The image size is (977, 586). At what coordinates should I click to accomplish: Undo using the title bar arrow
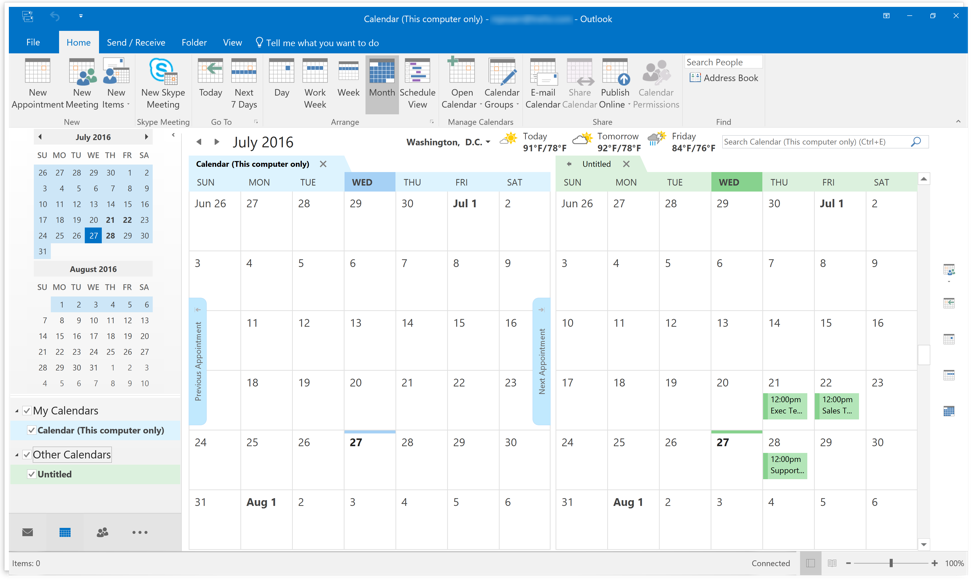coord(55,17)
